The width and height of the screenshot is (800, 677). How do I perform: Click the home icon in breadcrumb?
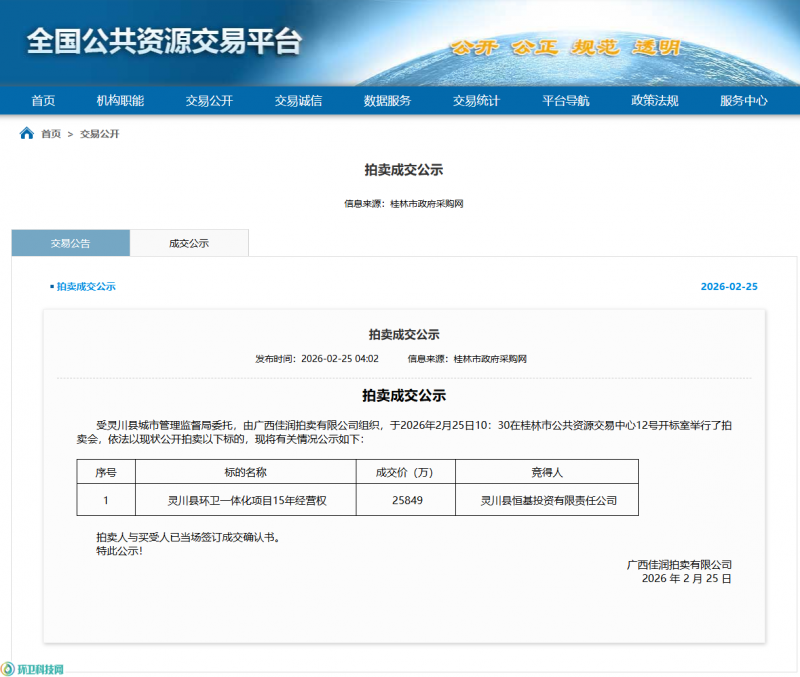[27, 134]
